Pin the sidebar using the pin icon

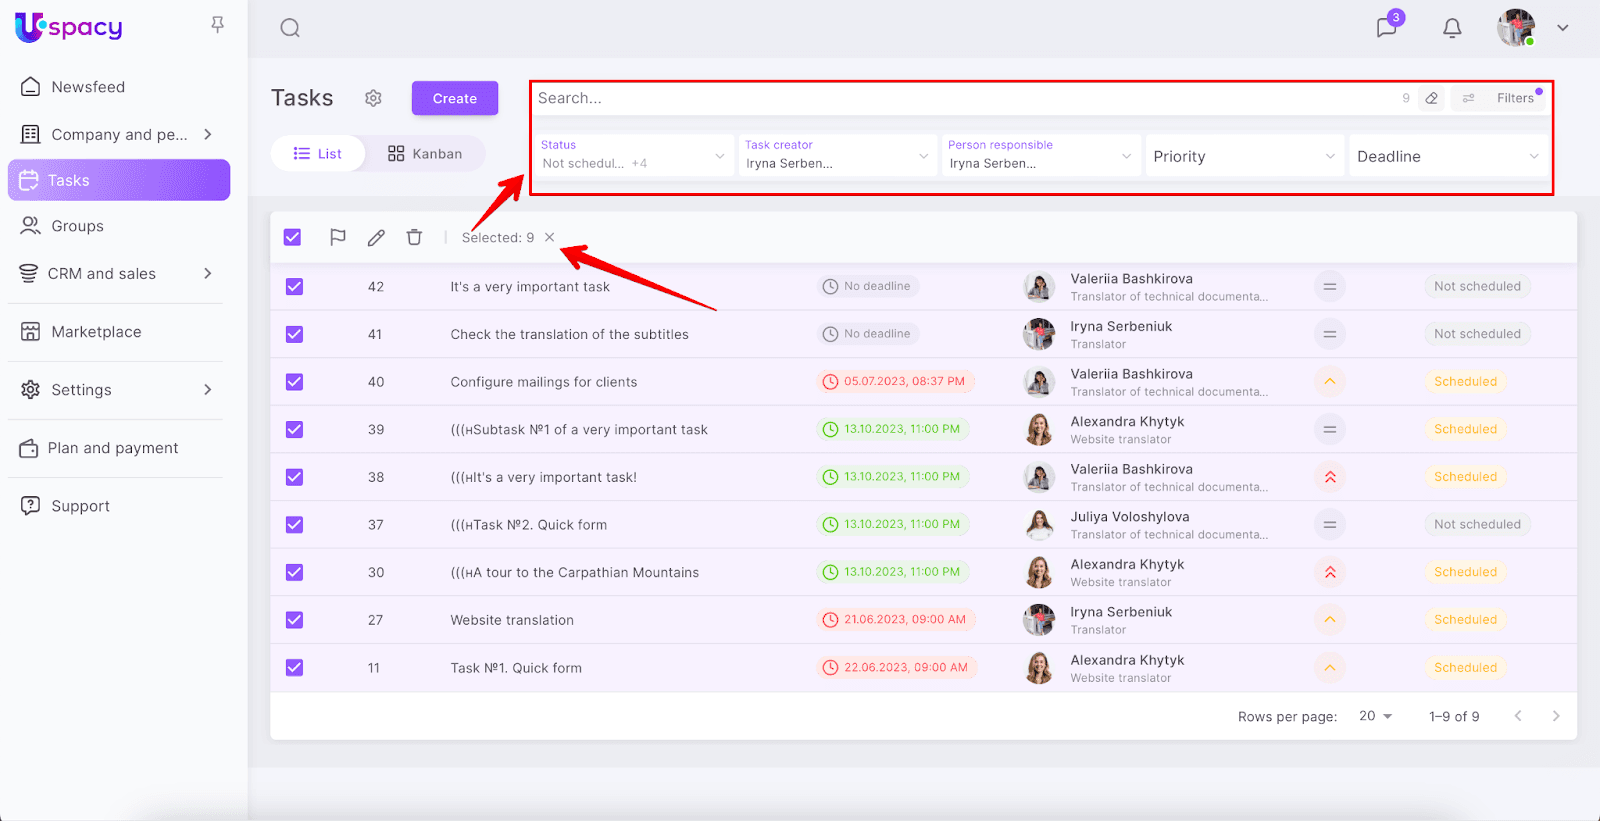217,25
